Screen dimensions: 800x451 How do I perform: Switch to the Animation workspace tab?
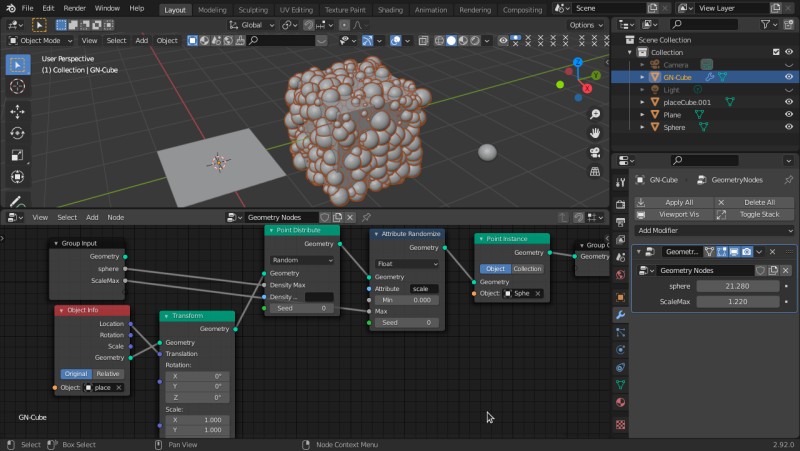coord(431,10)
